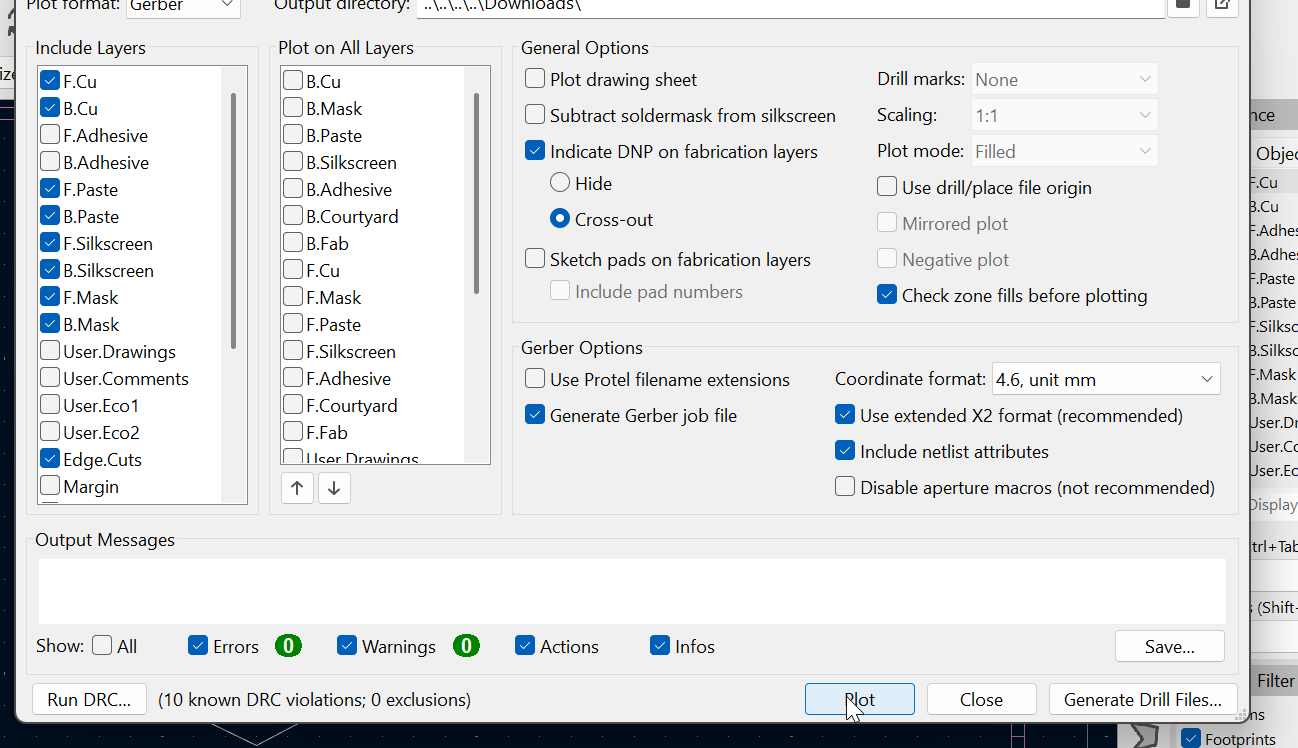The image size is (1298, 748).
Task: Open the Coordinate format dropdown
Action: 1106,379
